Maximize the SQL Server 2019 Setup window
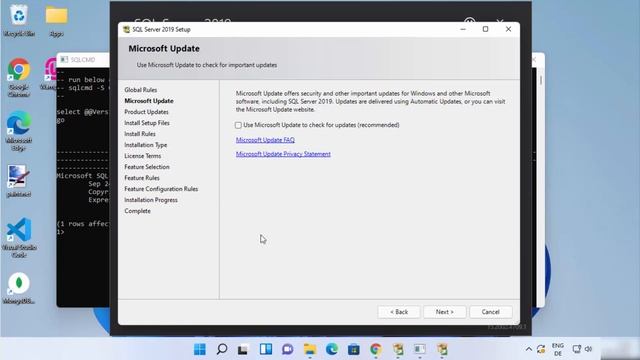Viewport: 640px width, 360px height. tap(485, 29)
